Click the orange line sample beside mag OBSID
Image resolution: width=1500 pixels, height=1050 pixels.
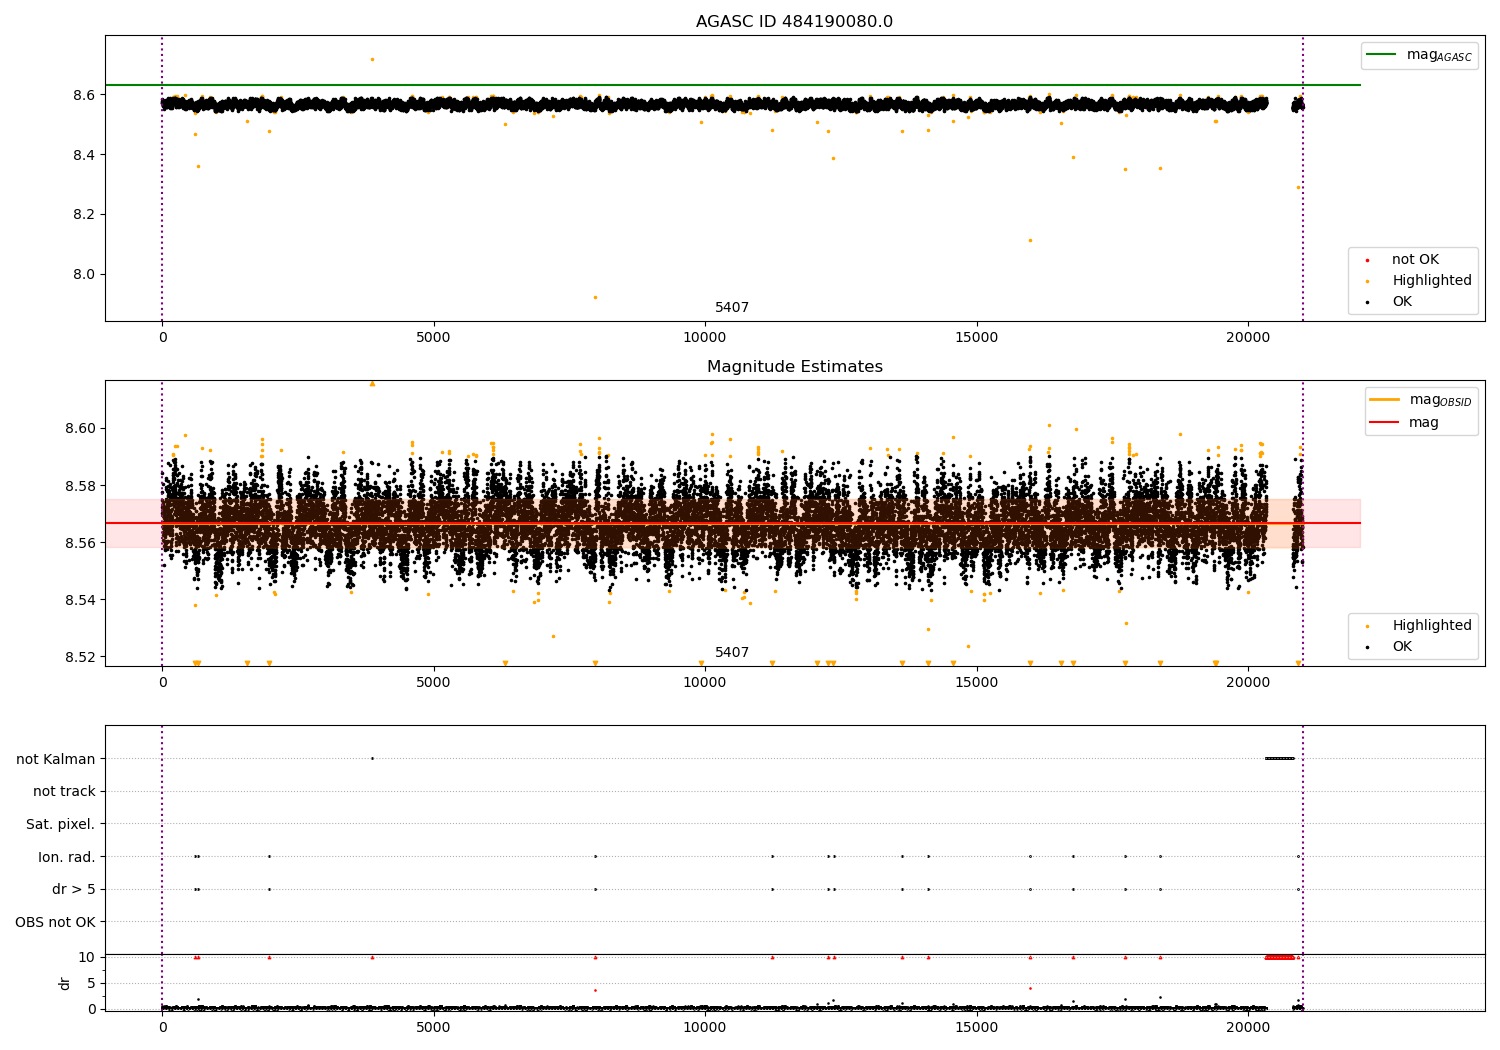tap(1384, 400)
